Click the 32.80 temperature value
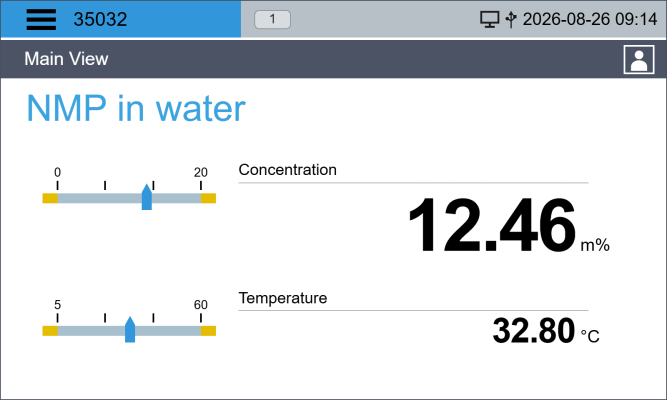 (534, 331)
